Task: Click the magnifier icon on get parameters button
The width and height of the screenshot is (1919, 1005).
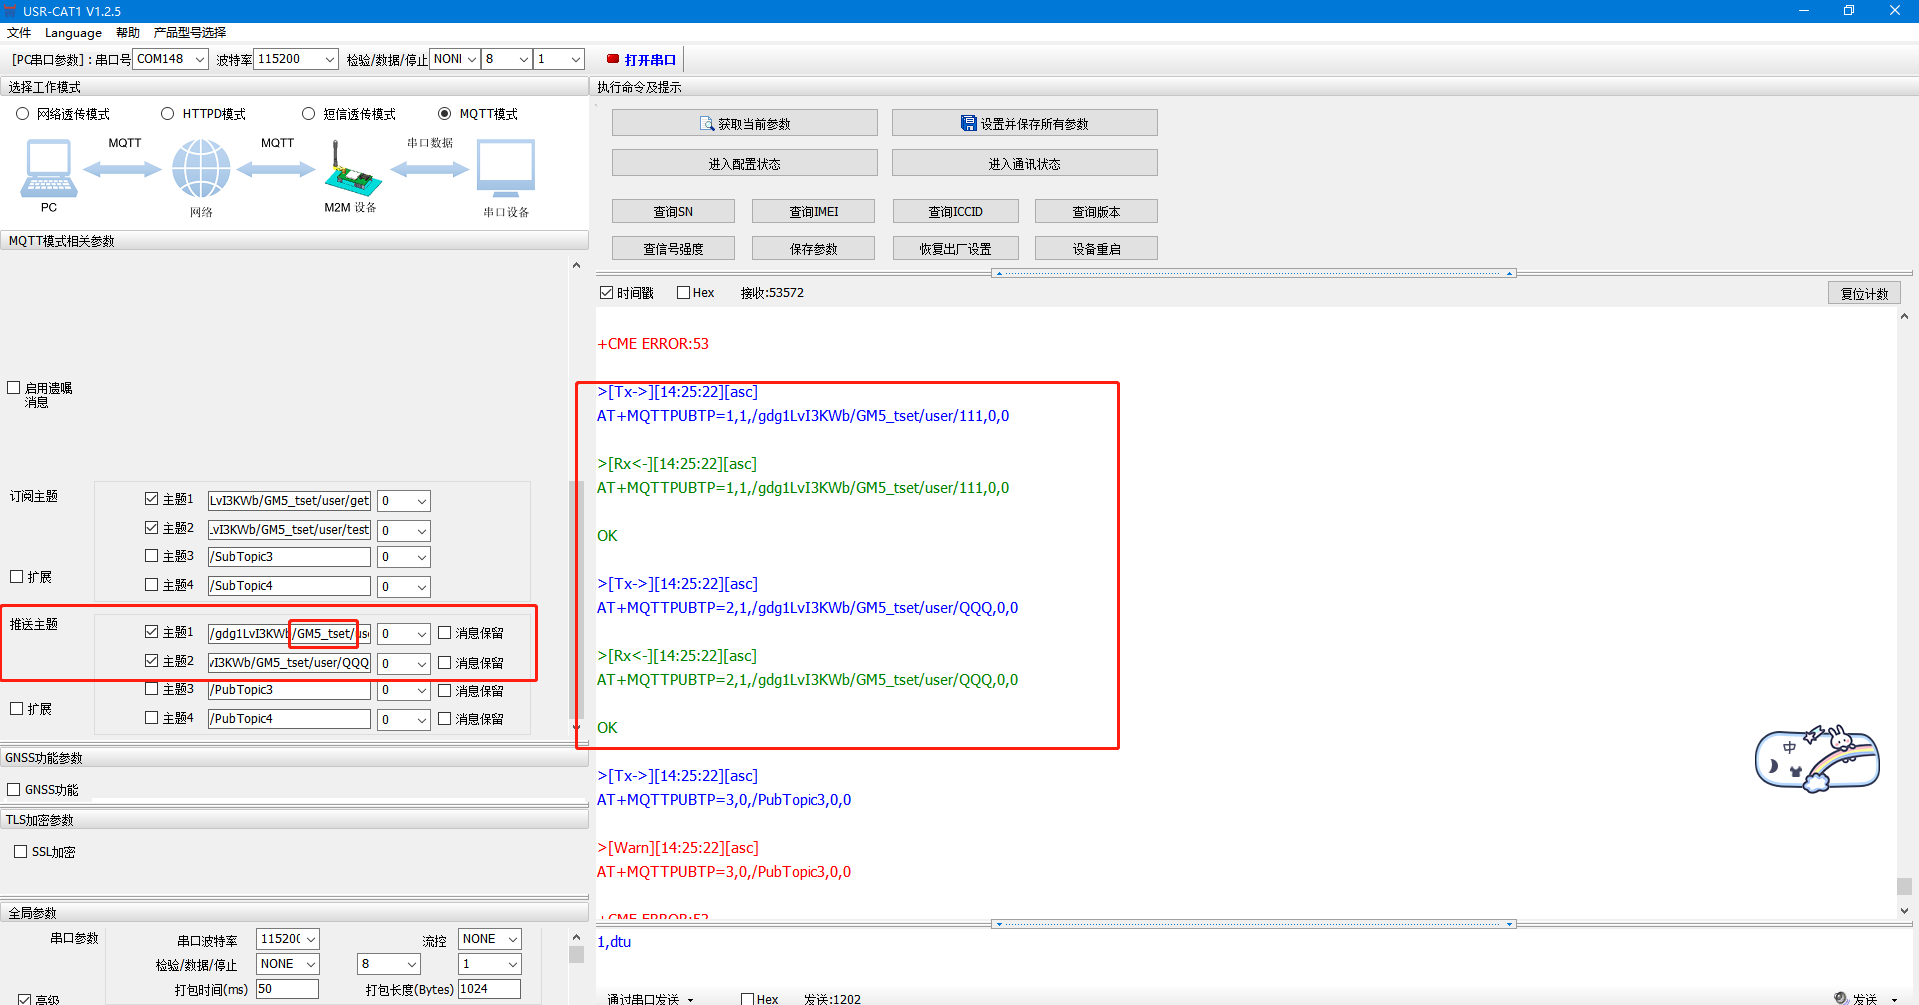Action: (x=707, y=124)
